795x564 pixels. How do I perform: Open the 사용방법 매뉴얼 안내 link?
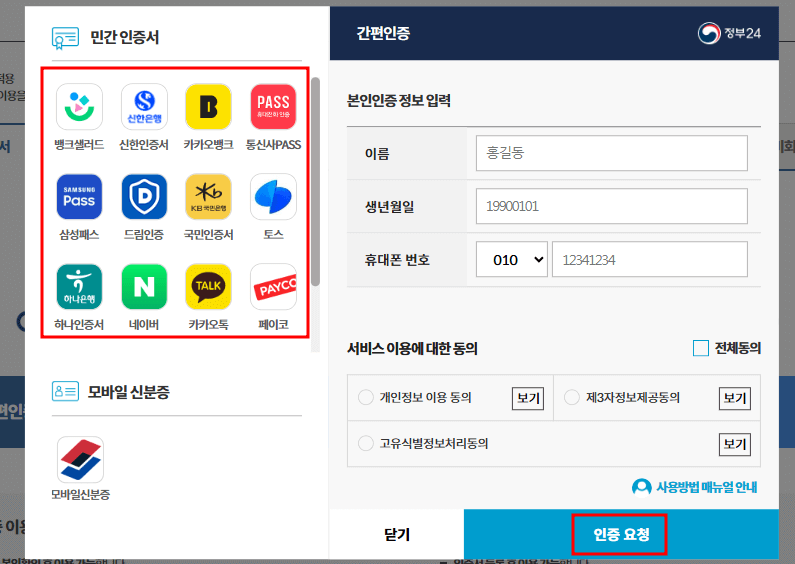pyautogui.click(x=707, y=487)
